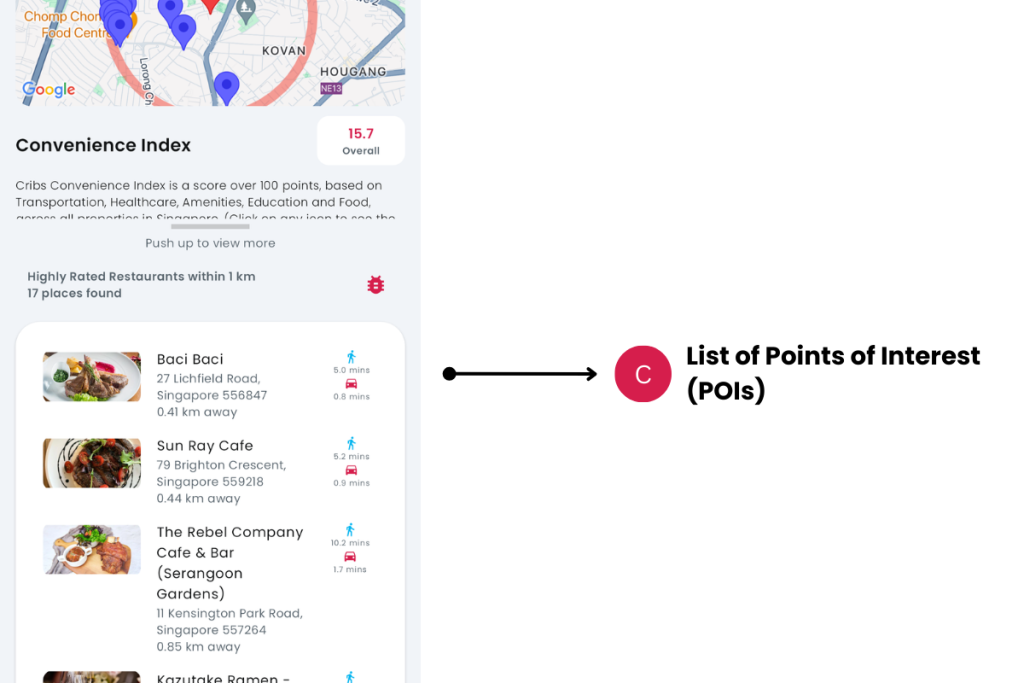Select the walking icon for Sun Ray Cafe

coord(351,443)
